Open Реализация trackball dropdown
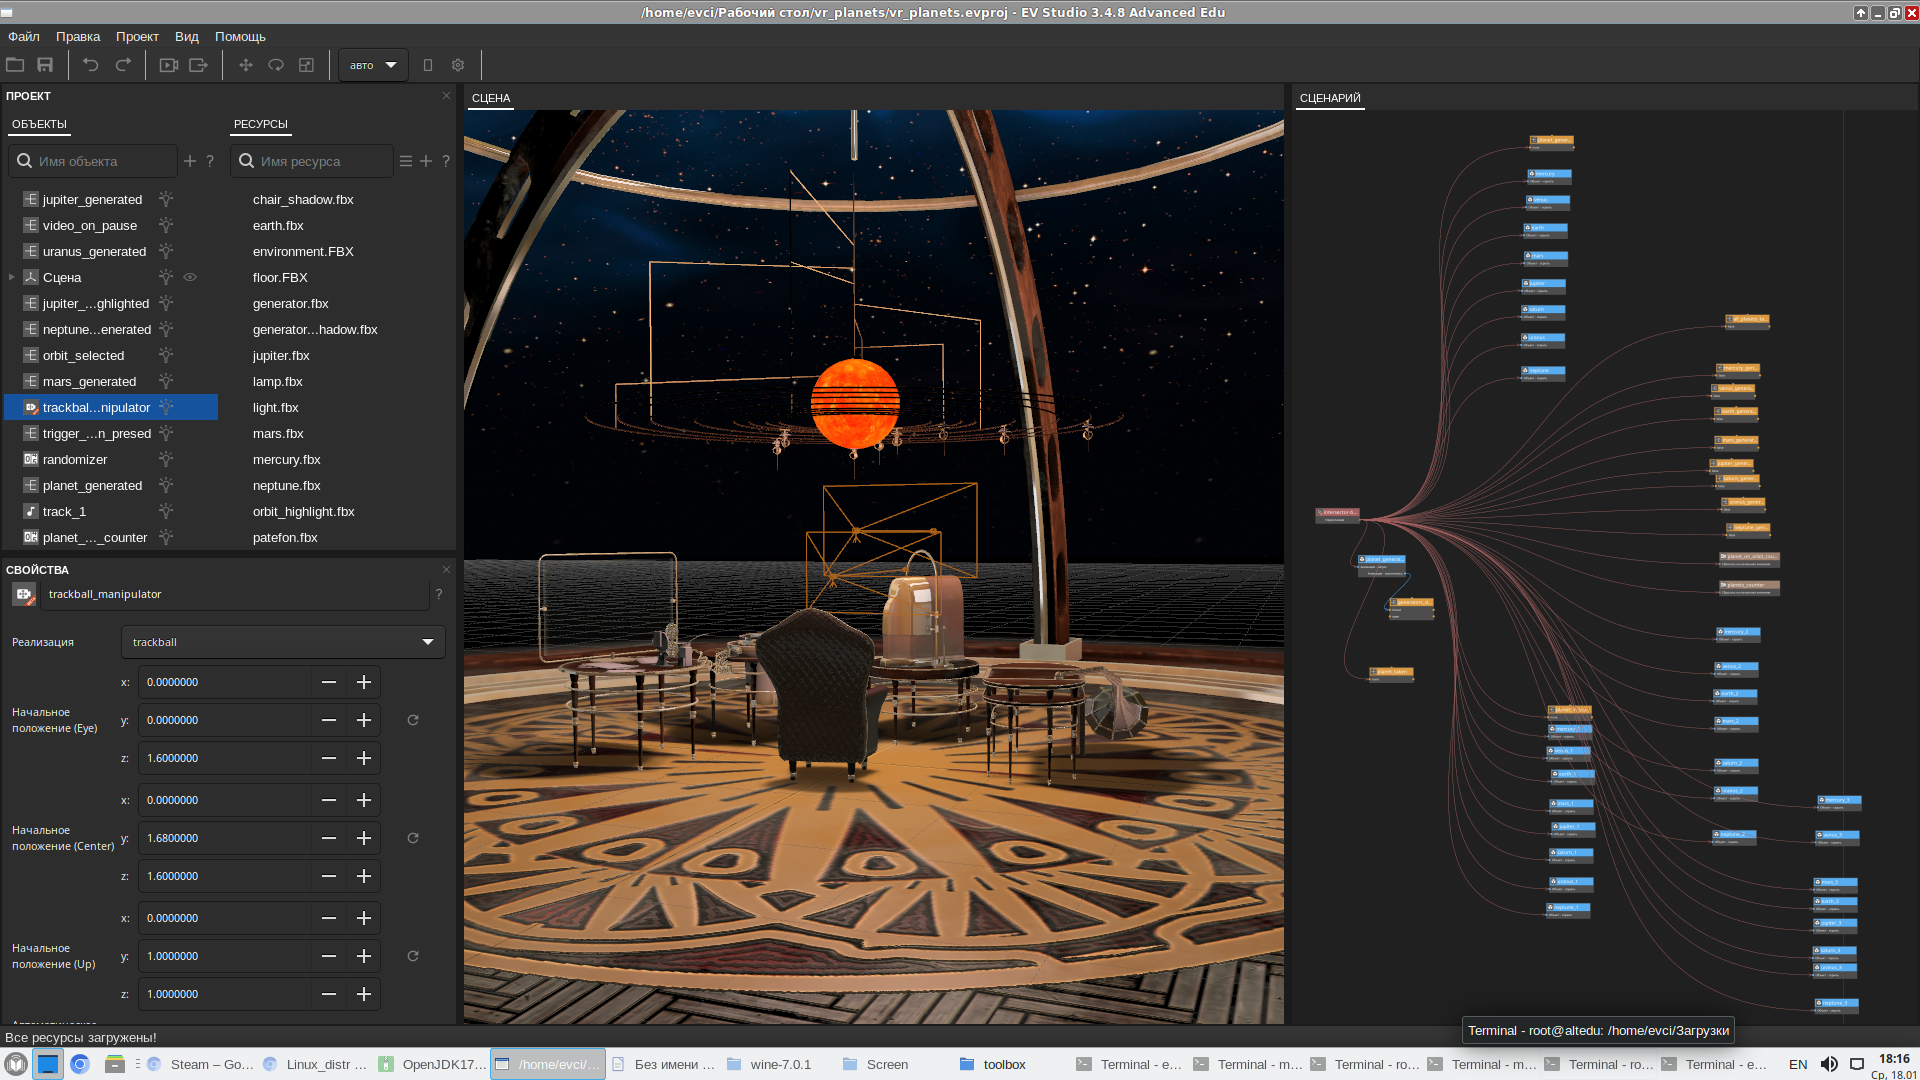This screenshot has width=1920, height=1080. pos(283,642)
